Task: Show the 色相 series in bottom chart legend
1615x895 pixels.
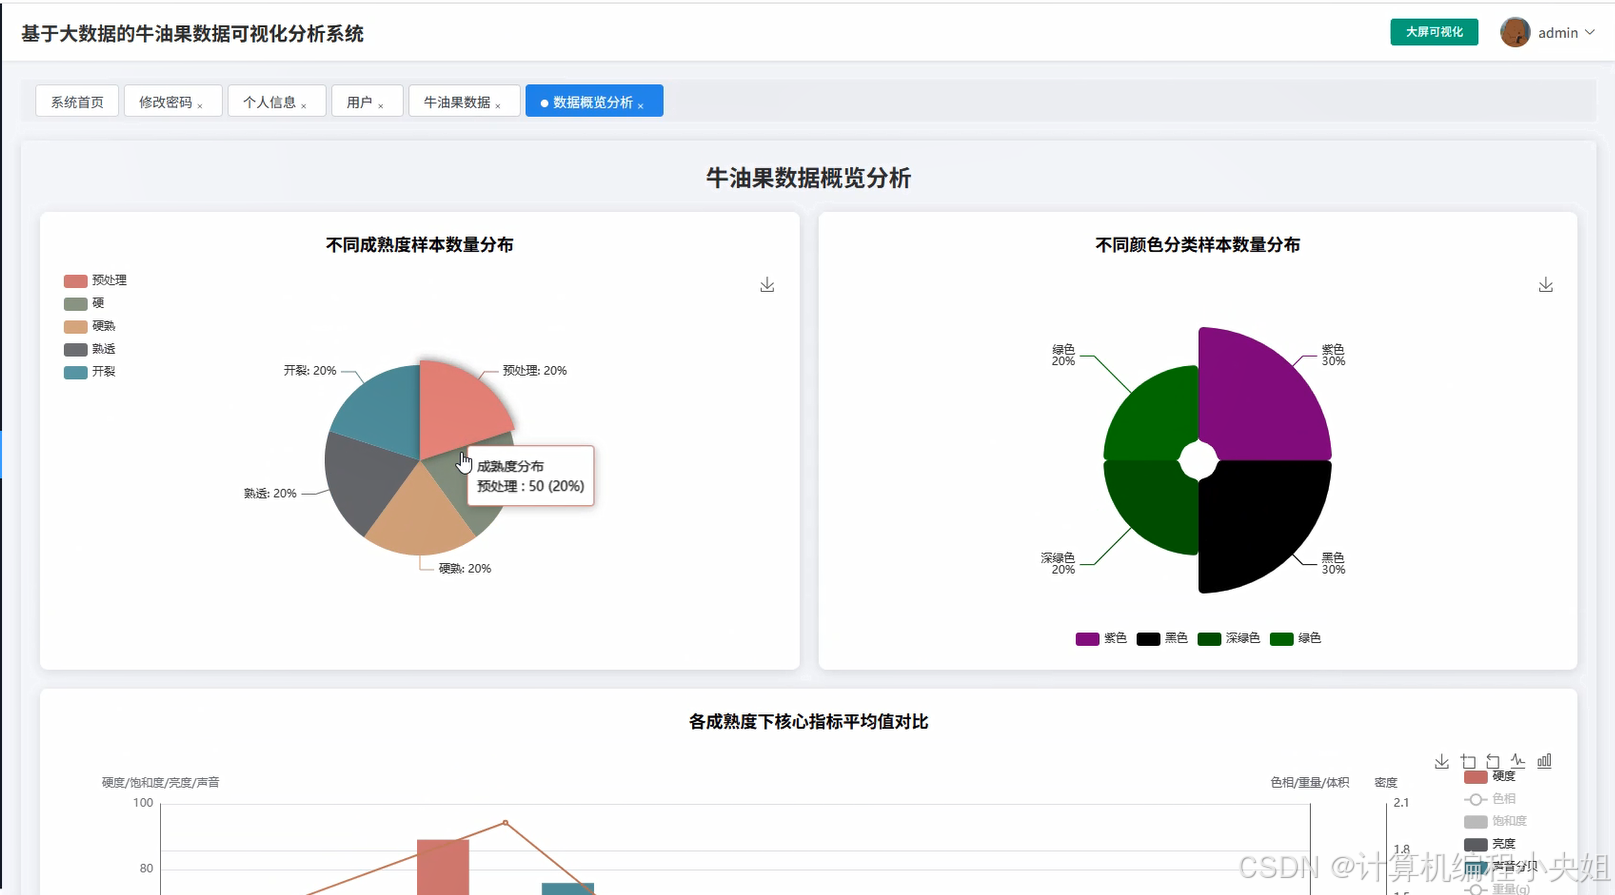Action: click(1490, 799)
